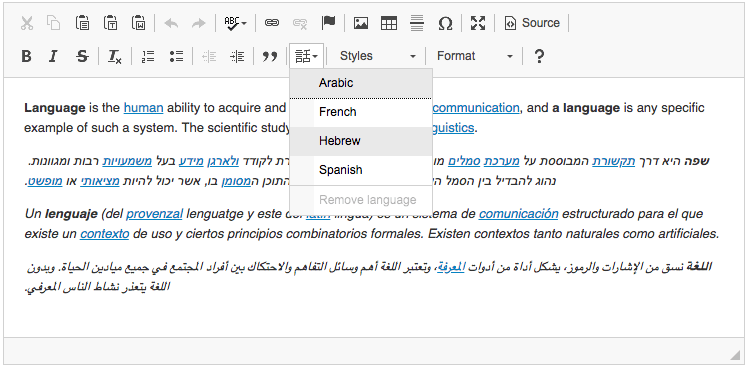The height and width of the screenshot is (367, 748).
Task: Insert a numbered list
Action: [148, 56]
